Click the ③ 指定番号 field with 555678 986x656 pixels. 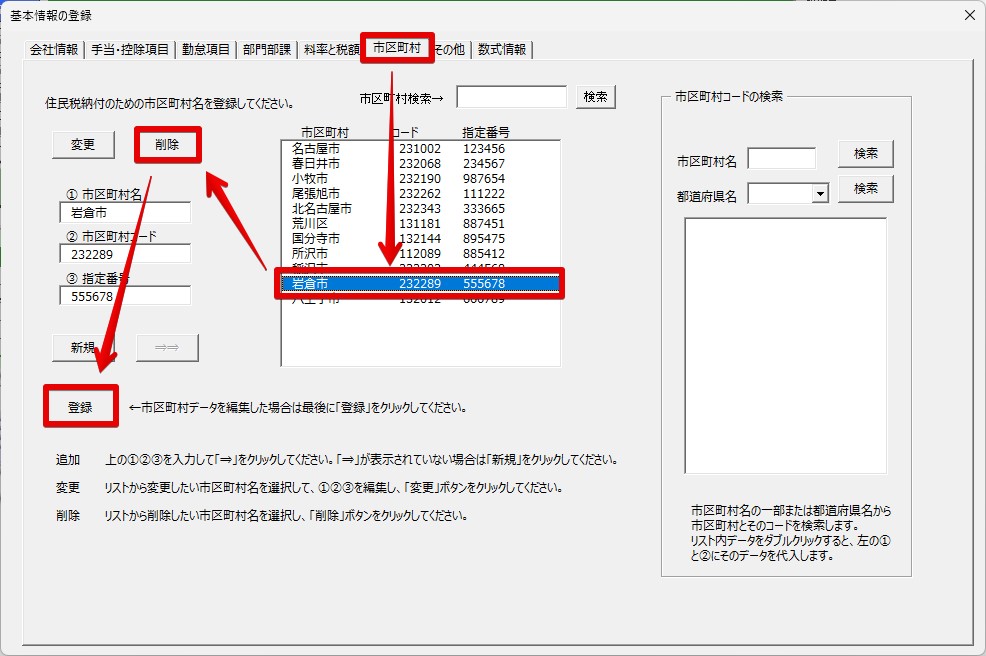124,296
